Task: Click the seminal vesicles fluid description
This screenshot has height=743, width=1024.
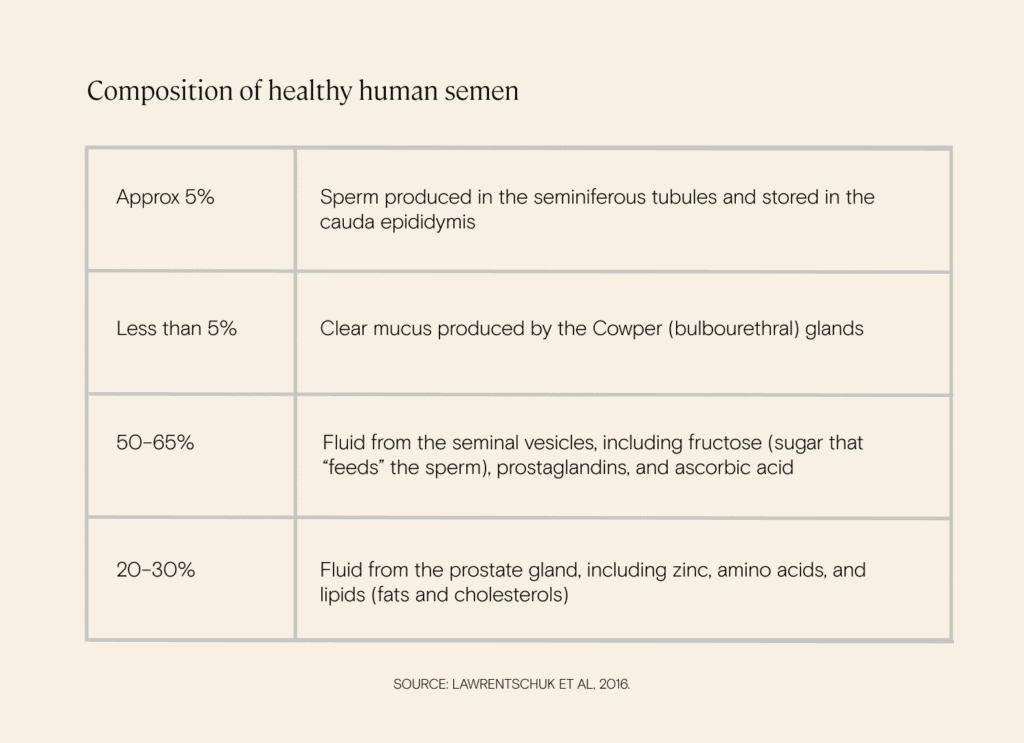Action: pos(592,455)
